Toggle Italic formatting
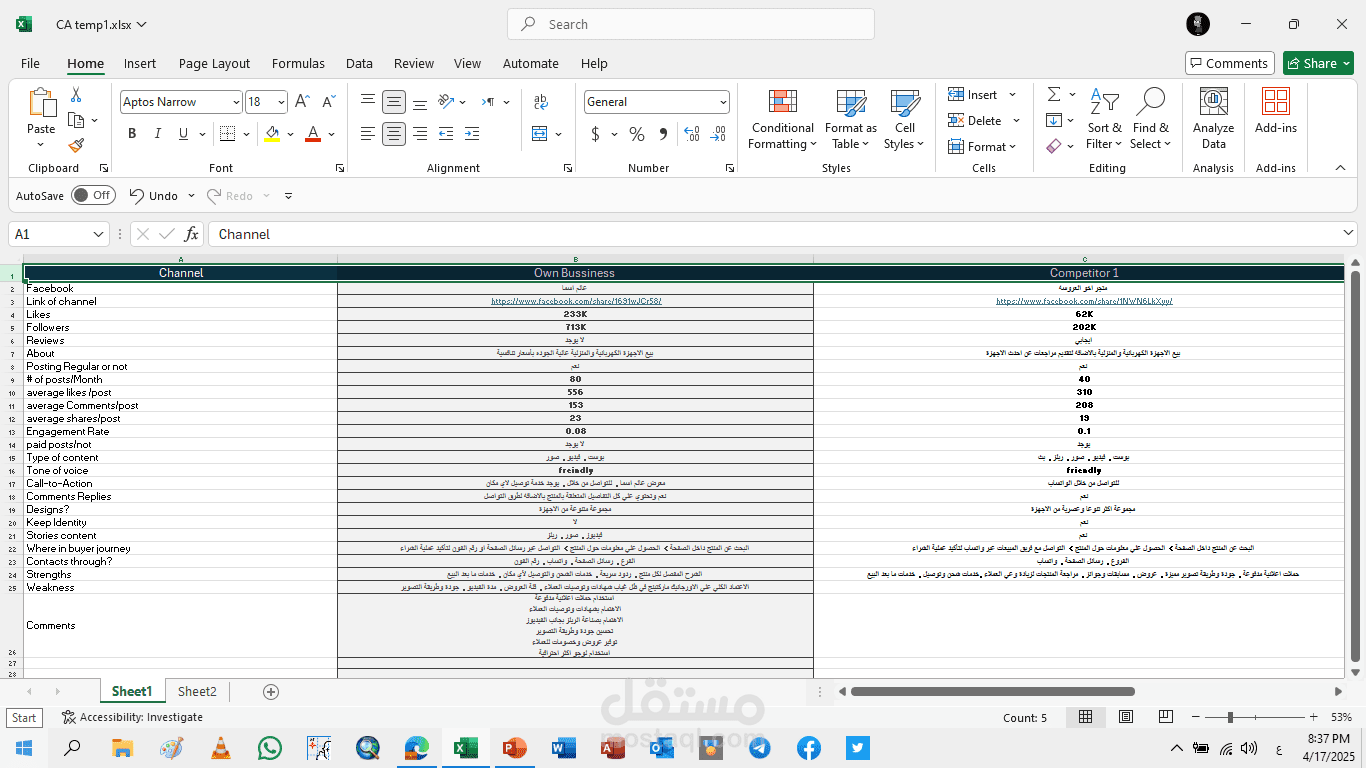The width and height of the screenshot is (1366, 768). pos(158,134)
